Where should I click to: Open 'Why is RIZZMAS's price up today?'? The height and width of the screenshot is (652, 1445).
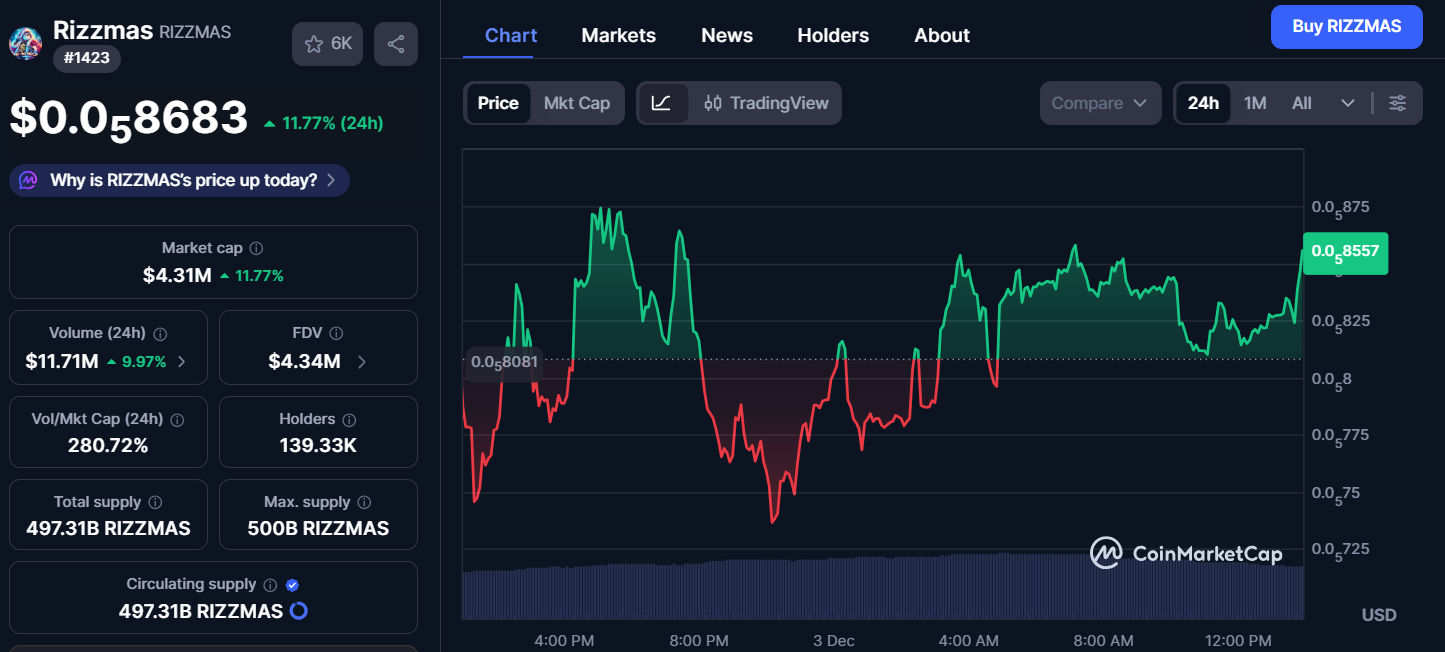[180, 180]
